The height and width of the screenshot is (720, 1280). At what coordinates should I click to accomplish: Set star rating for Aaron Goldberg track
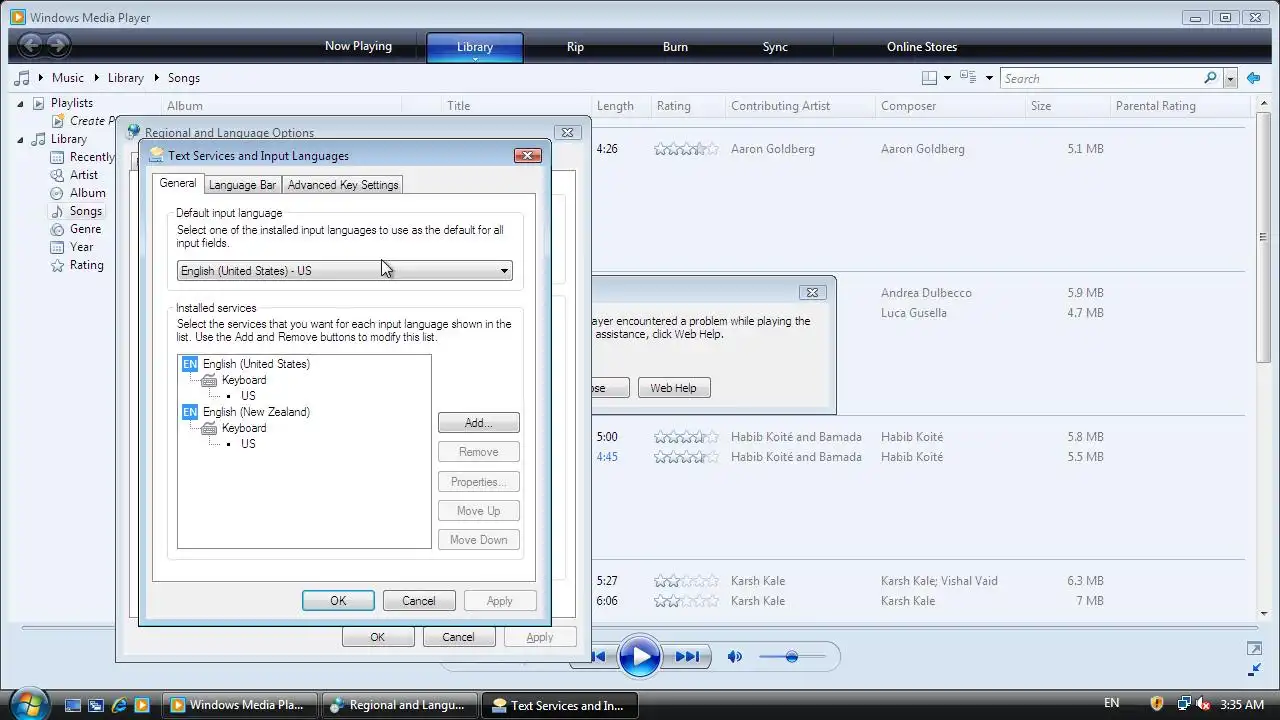coord(686,149)
